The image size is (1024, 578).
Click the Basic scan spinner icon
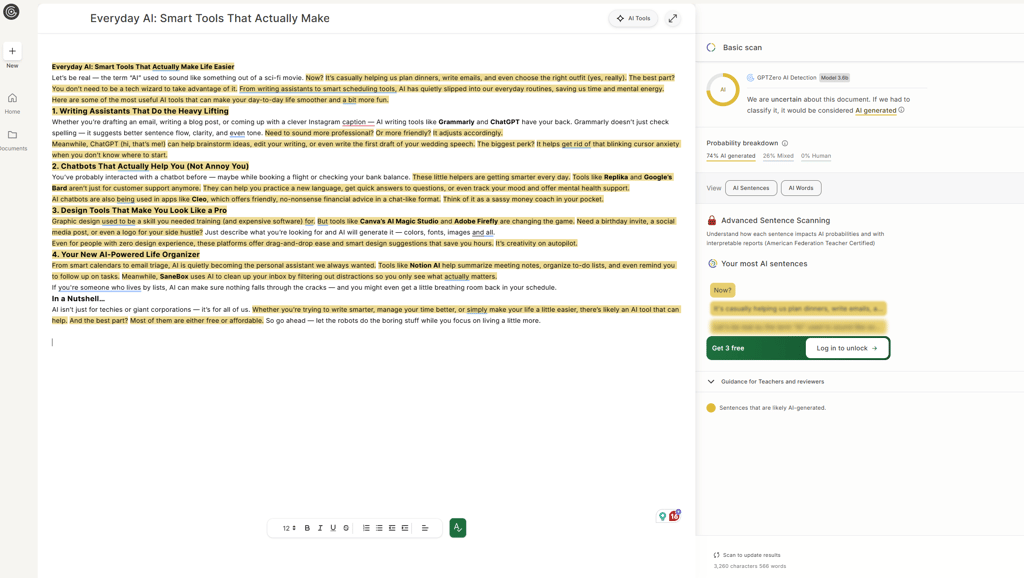point(711,48)
